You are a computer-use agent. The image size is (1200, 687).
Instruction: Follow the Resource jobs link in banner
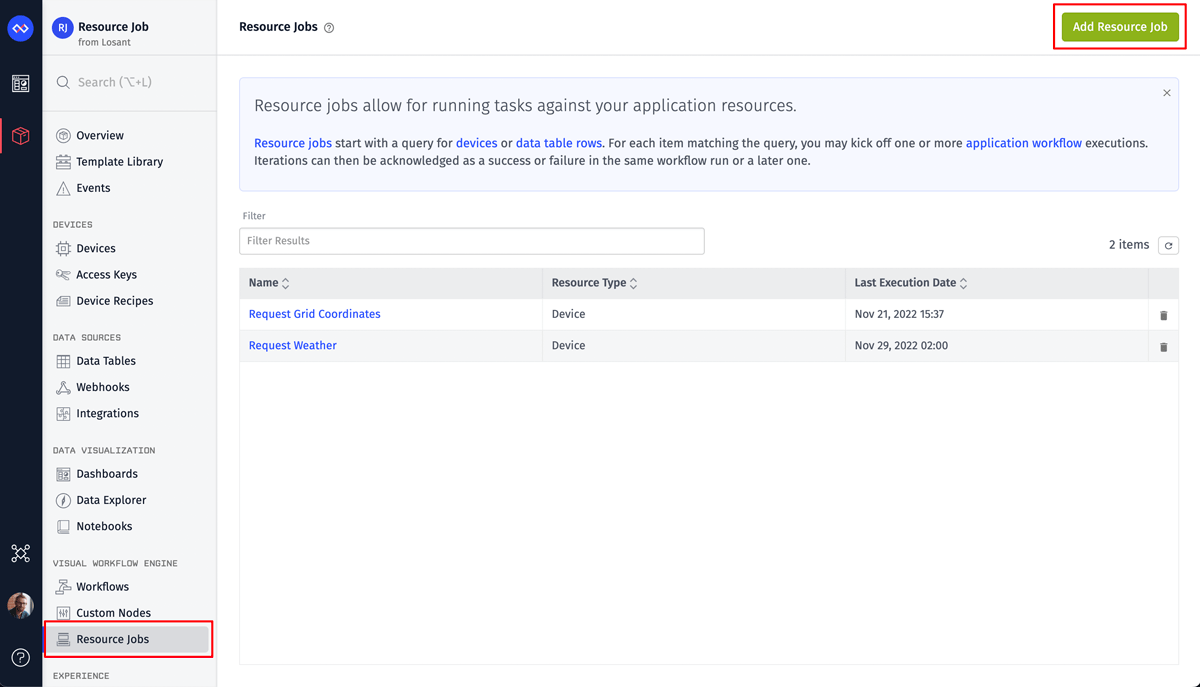(293, 143)
